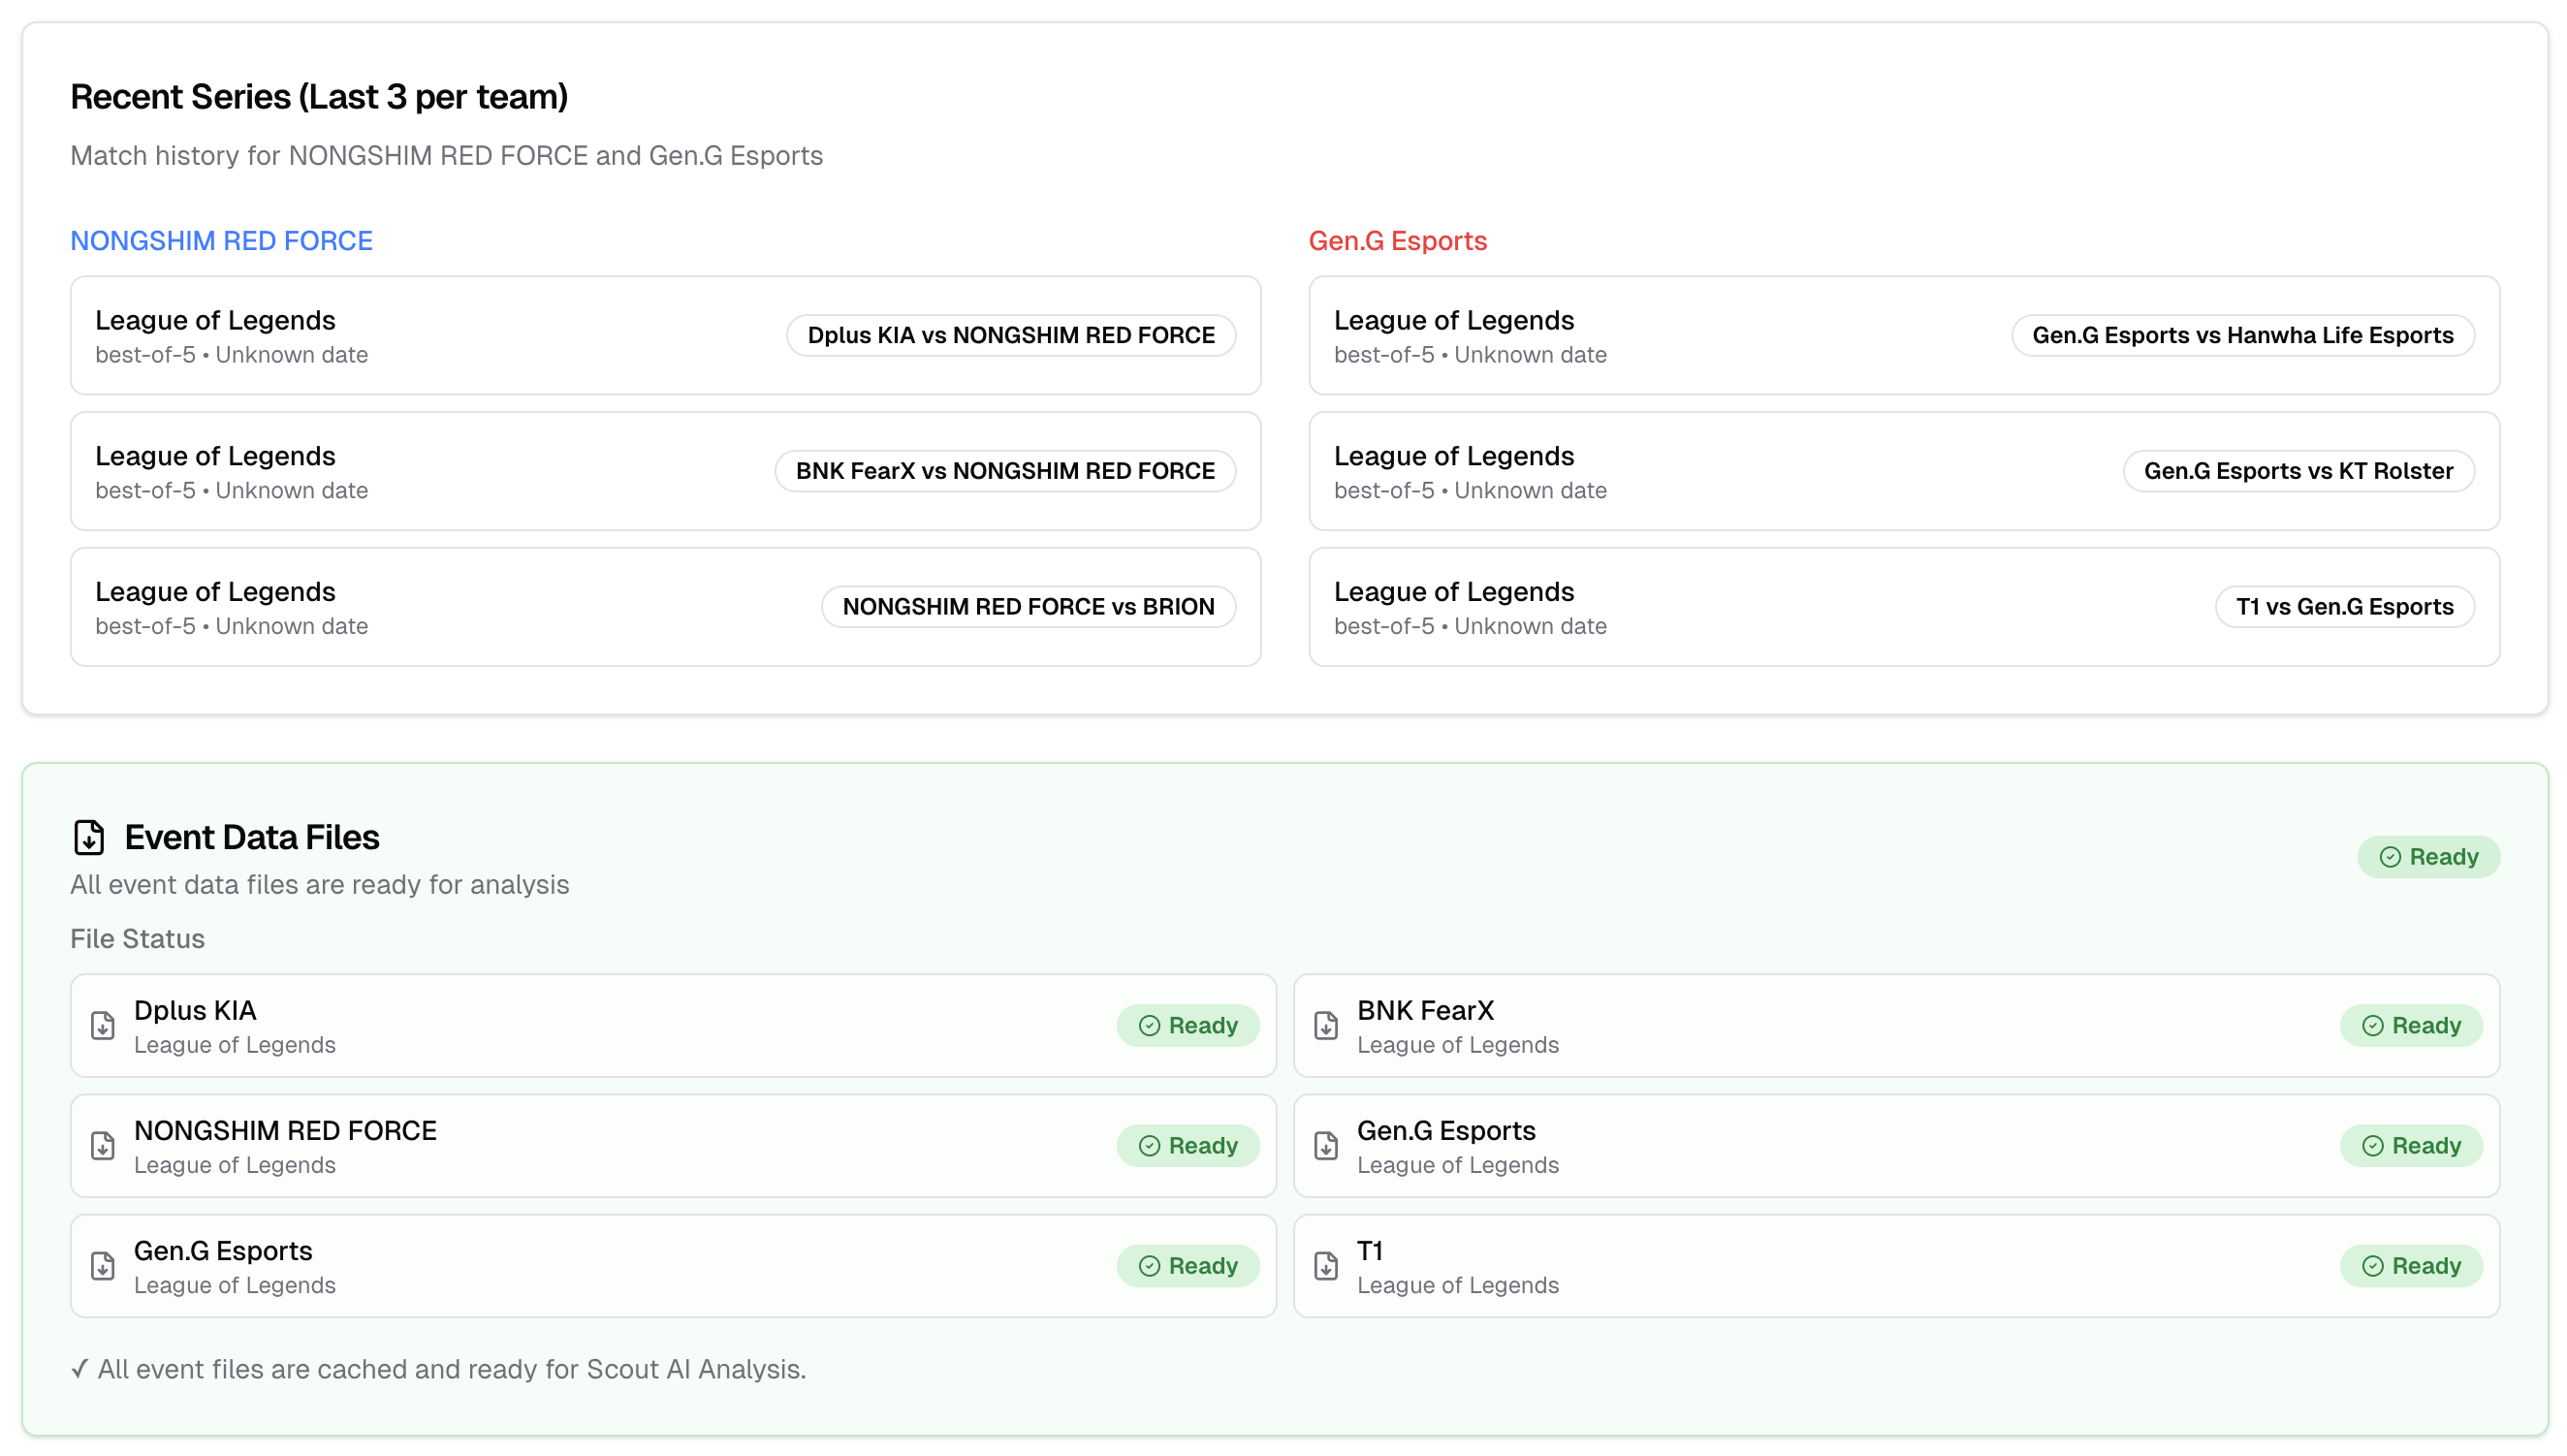Click the T1 Ready status badge
This screenshot has height=1456, width=2567.
click(x=2411, y=1265)
